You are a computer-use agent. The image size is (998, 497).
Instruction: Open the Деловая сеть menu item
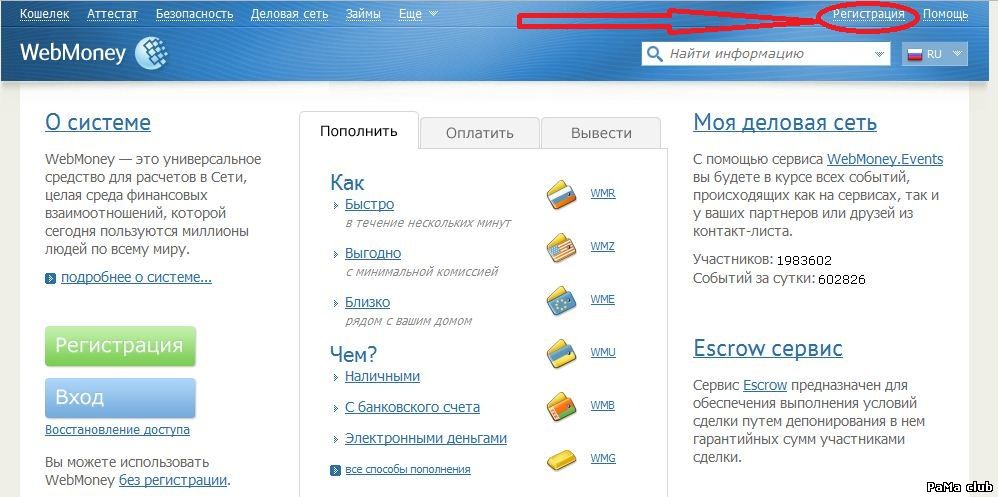pyautogui.click(x=290, y=13)
